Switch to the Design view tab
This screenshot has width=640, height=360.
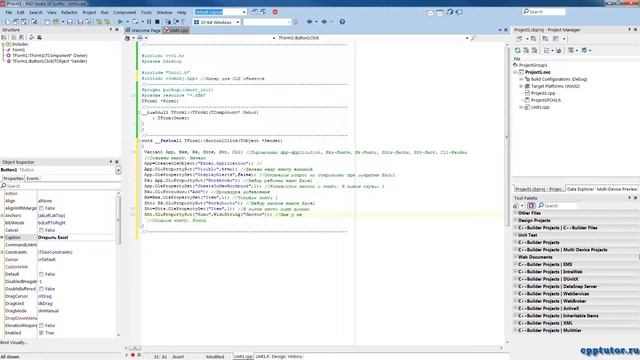click(278, 356)
